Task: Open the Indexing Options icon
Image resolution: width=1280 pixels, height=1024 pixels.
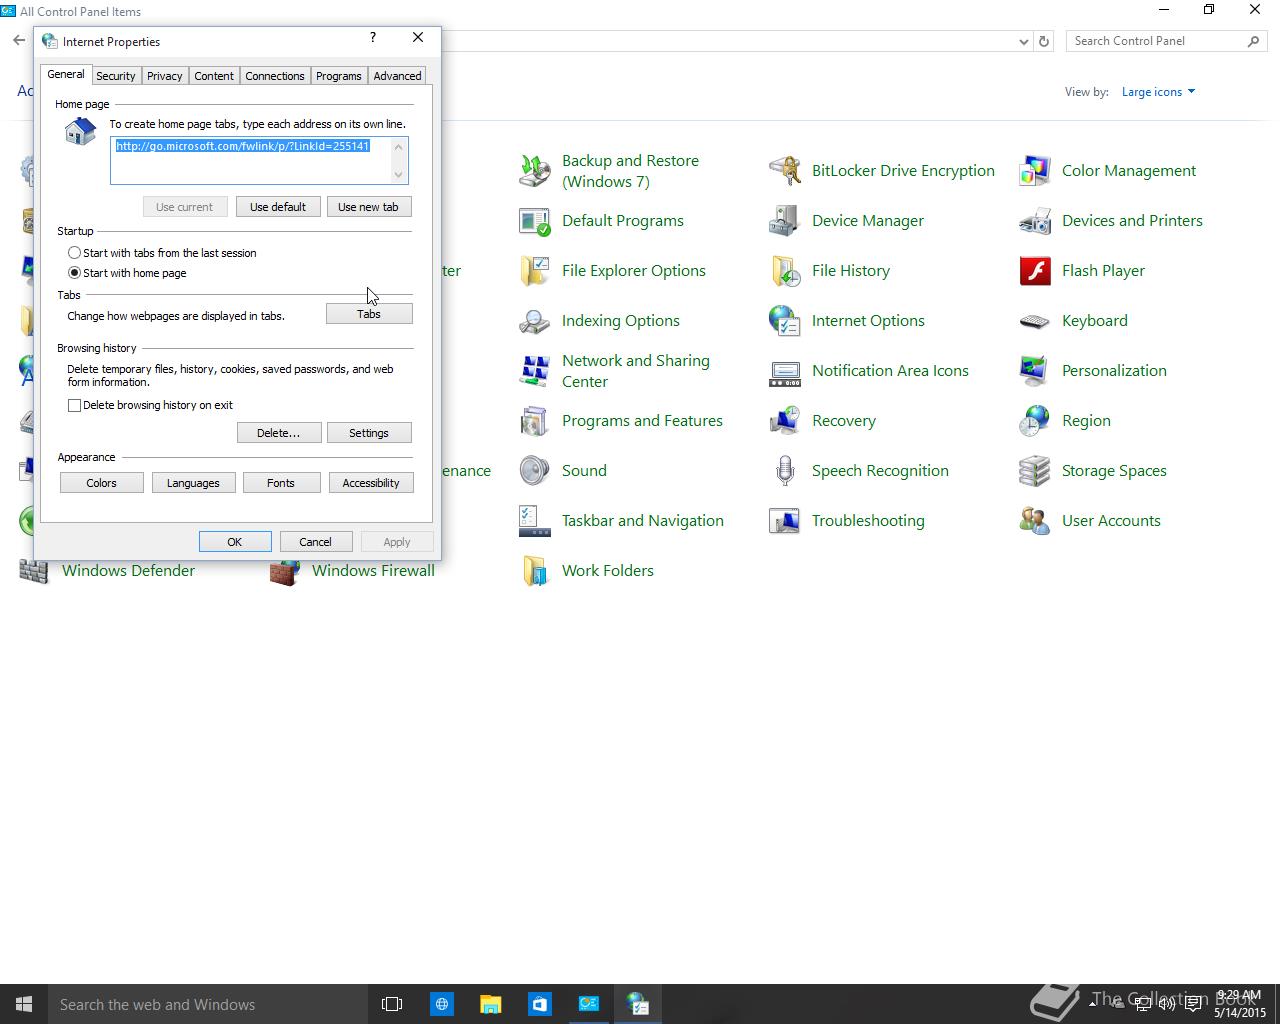Action: pyautogui.click(x=535, y=321)
